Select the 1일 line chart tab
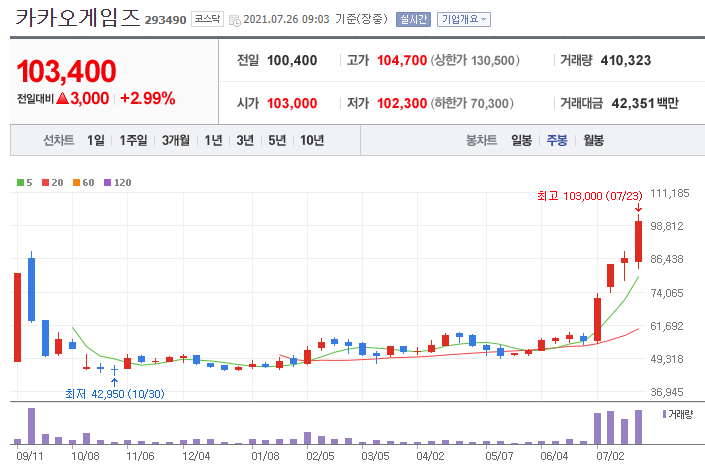705x471 pixels. coord(96,141)
